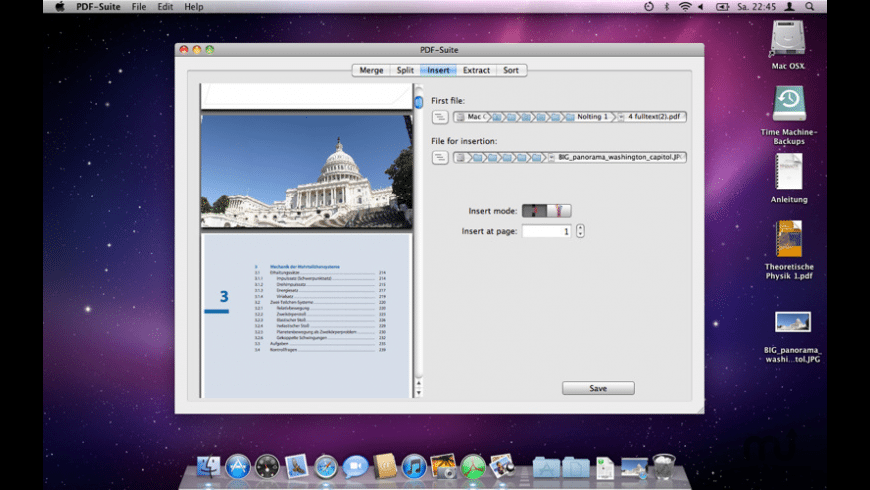The image size is (870, 490).
Task: Open the File menu
Action: [x=139, y=7]
